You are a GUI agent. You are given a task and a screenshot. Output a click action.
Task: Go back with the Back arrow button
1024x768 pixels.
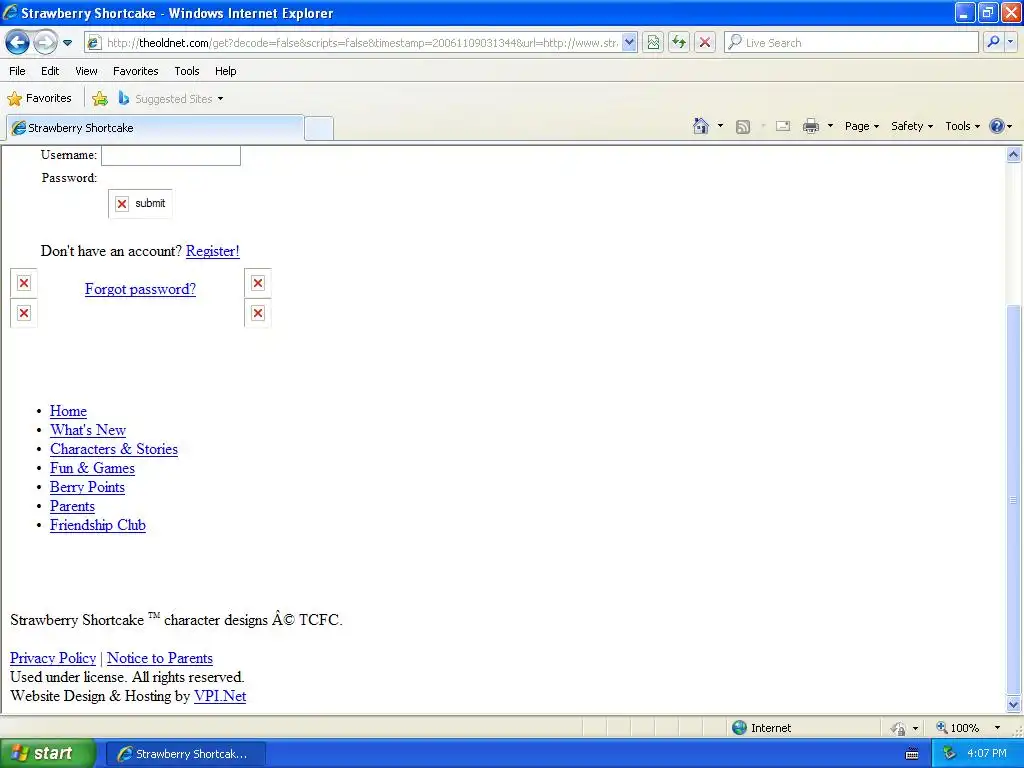point(17,43)
